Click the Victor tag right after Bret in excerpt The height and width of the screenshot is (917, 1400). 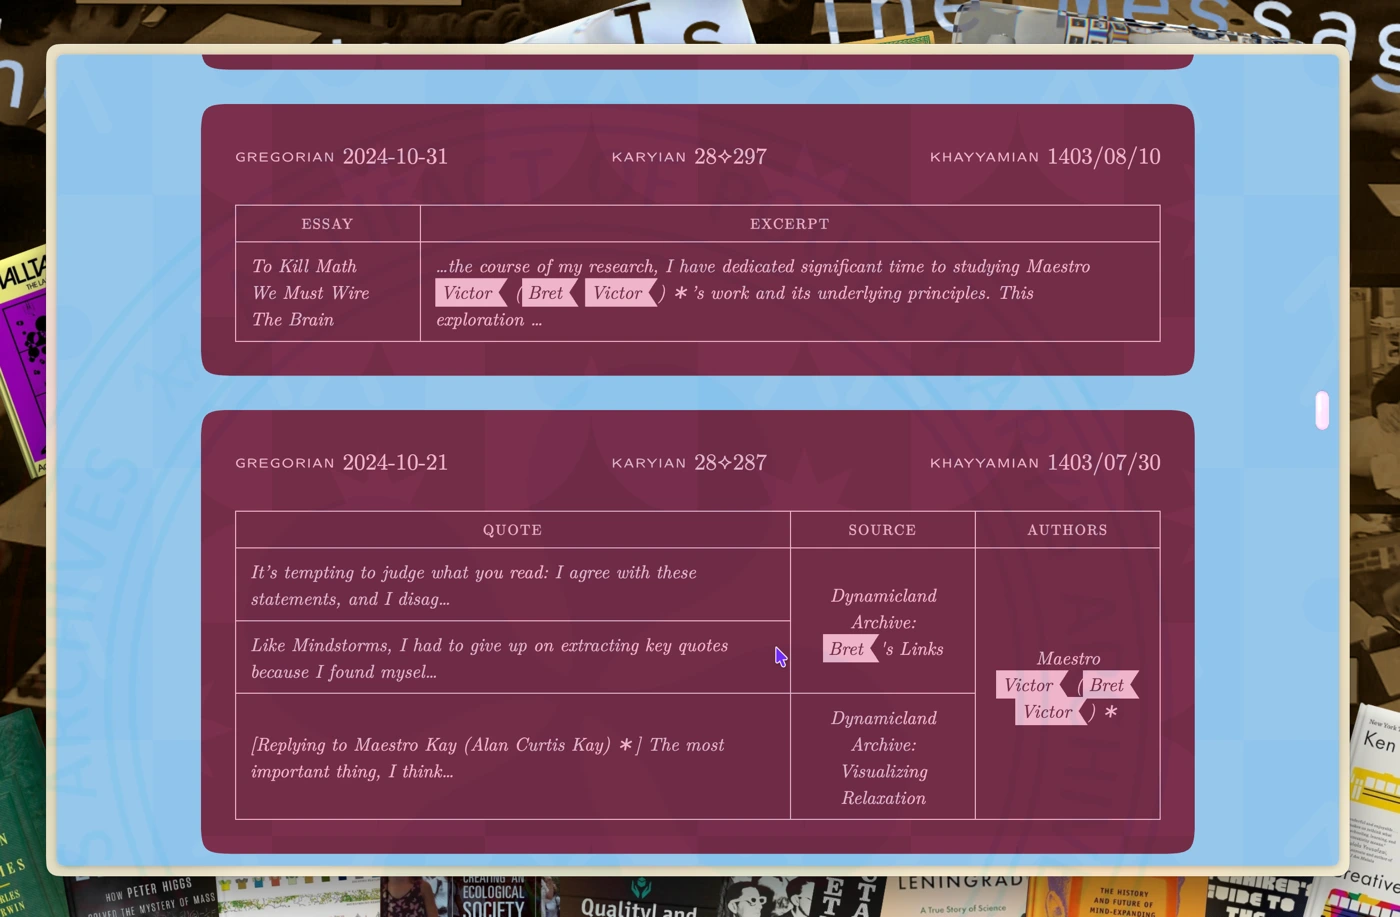(618, 293)
